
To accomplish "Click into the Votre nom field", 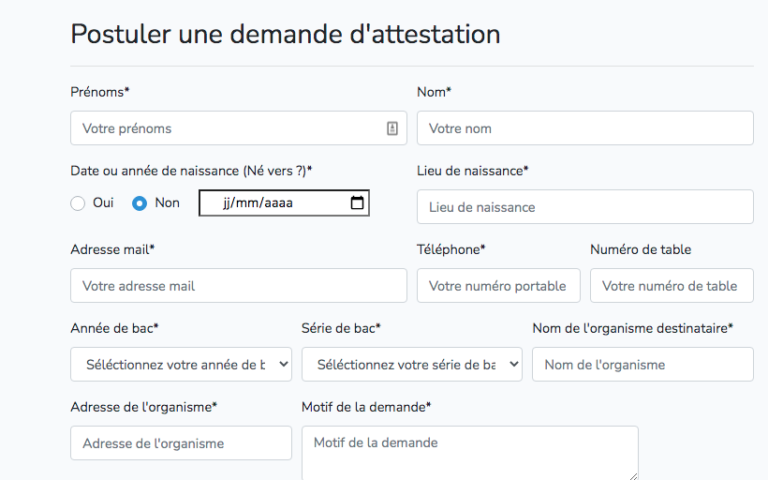I will pyautogui.click(x=584, y=128).
